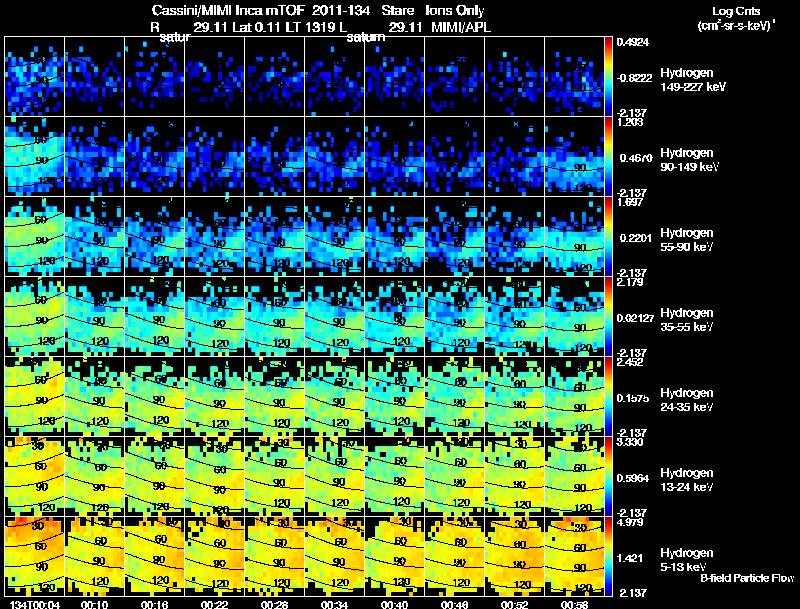
Task: Click the Hydrogen 55-90 keV panel at 00:52
Action: click(x=514, y=237)
